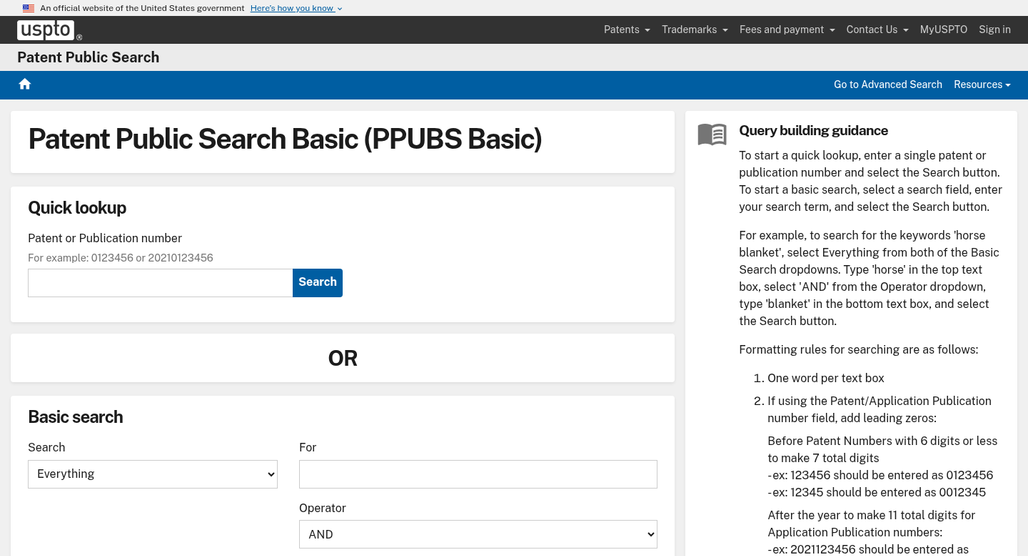Viewport: 1028px width, 556px height.
Task: Click the Patent Public Search title
Action: pos(88,57)
